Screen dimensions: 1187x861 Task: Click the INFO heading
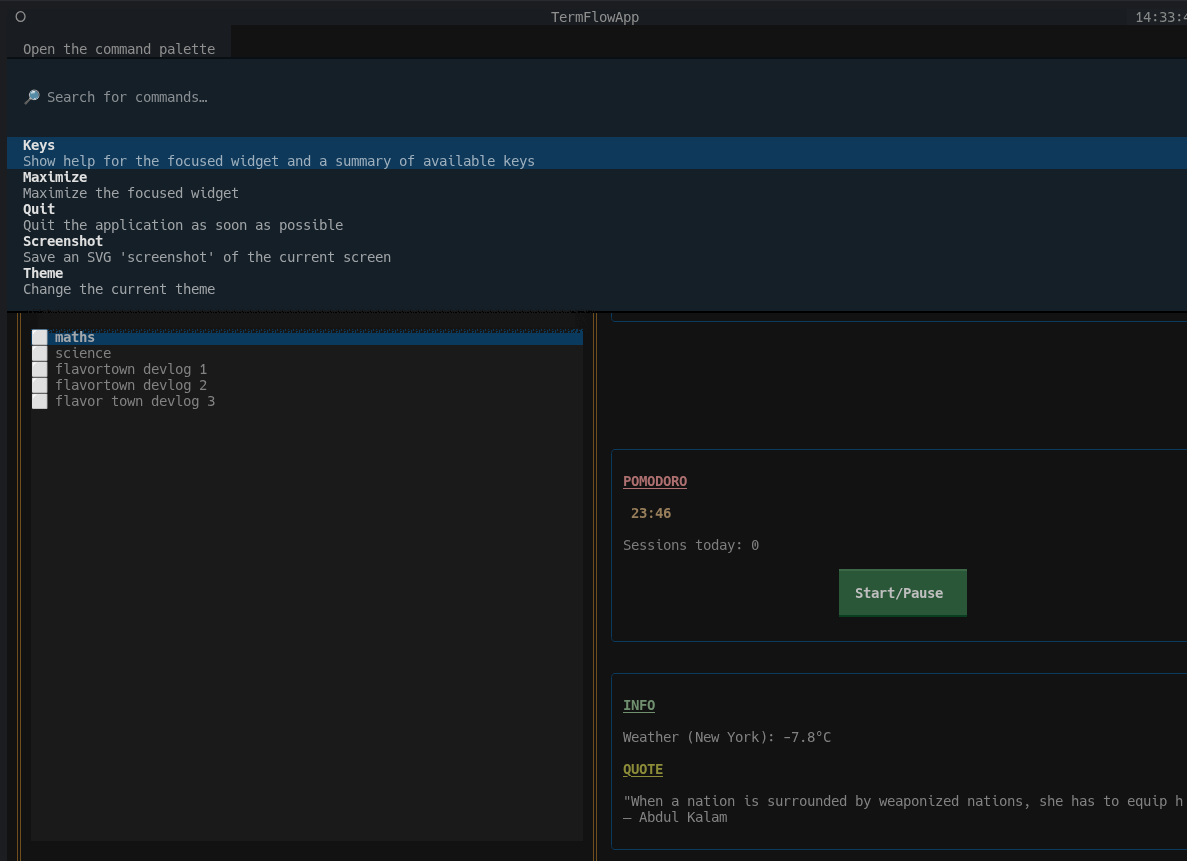click(639, 706)
